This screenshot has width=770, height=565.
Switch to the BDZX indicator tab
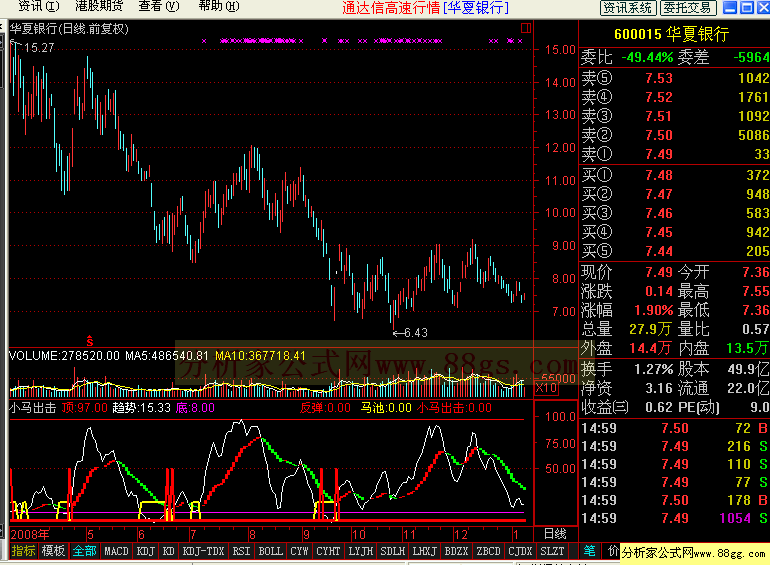(456, 551)
